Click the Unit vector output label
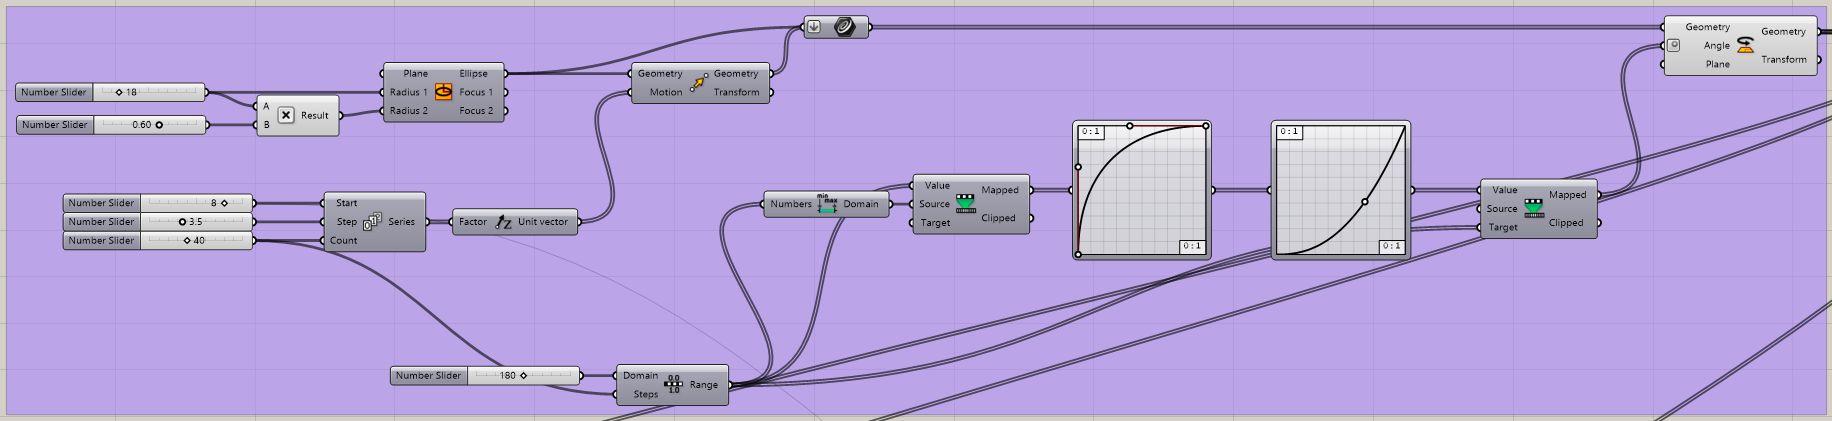Image resolution: width=1832 pixels, height=421 pixels. (543, 222)
